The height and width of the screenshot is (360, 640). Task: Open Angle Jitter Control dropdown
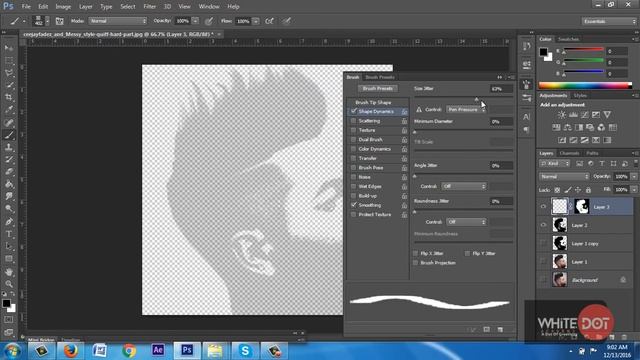464,186
